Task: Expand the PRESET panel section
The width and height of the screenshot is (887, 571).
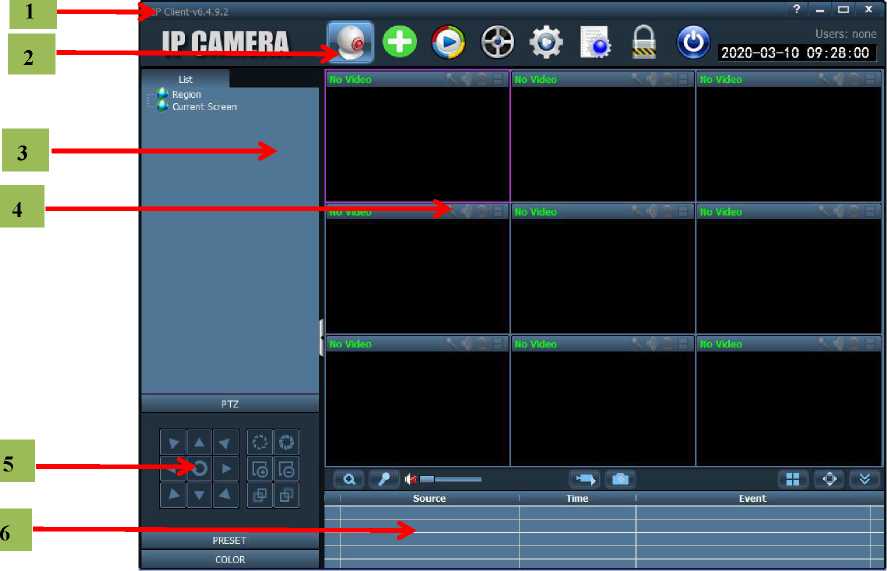Action: tap(229, 541)
